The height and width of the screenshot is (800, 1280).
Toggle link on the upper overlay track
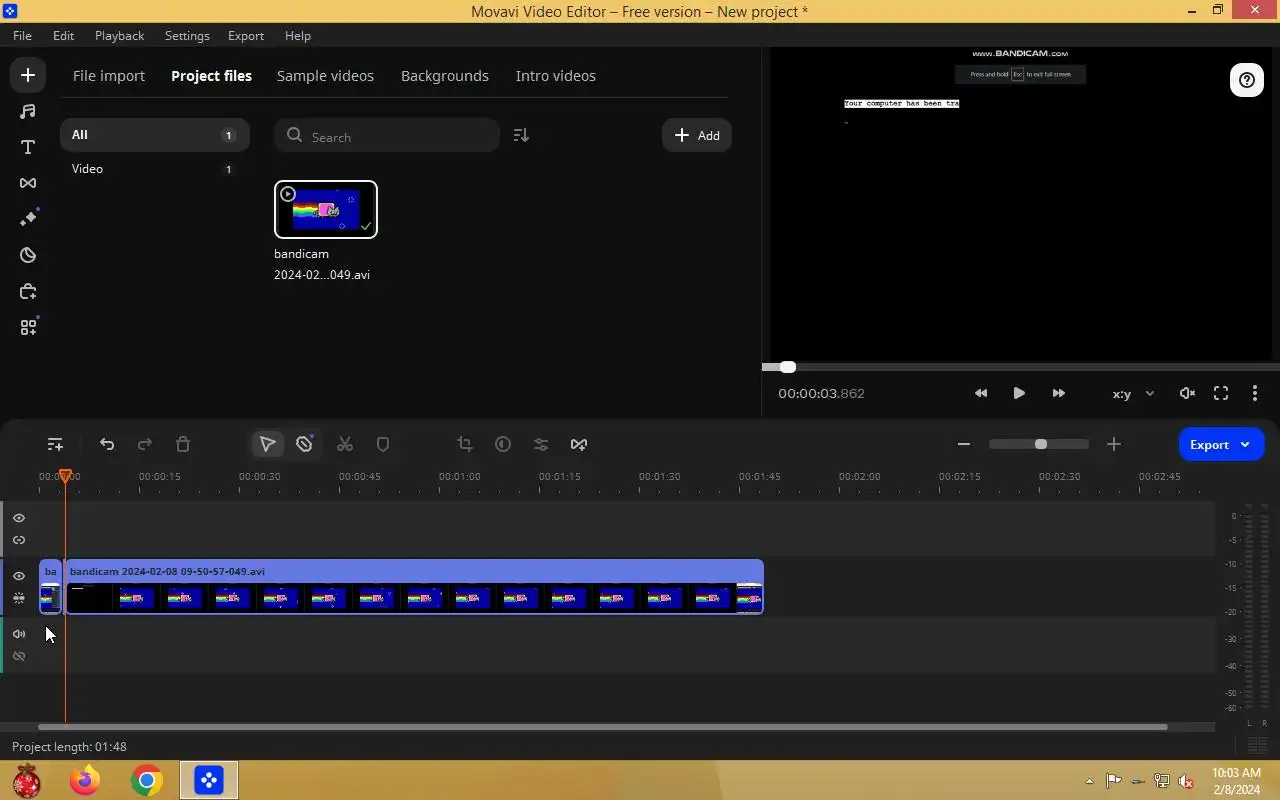19,540
